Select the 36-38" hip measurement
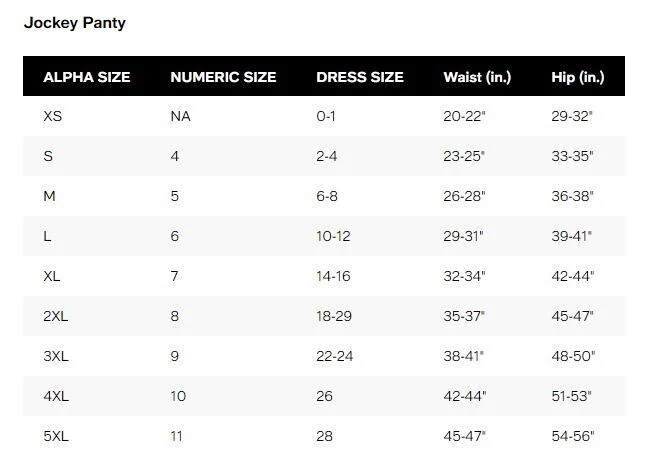 (x=572, y=196)
